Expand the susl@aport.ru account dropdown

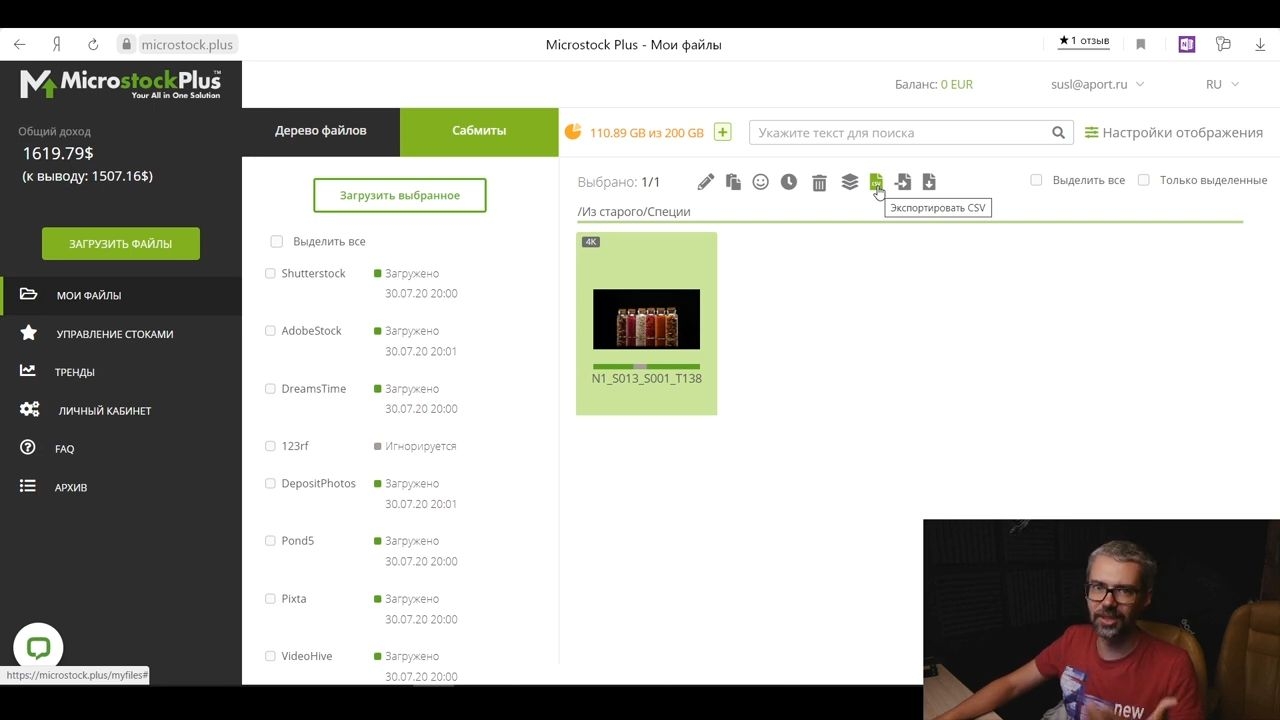click(x=1097, y=84)
